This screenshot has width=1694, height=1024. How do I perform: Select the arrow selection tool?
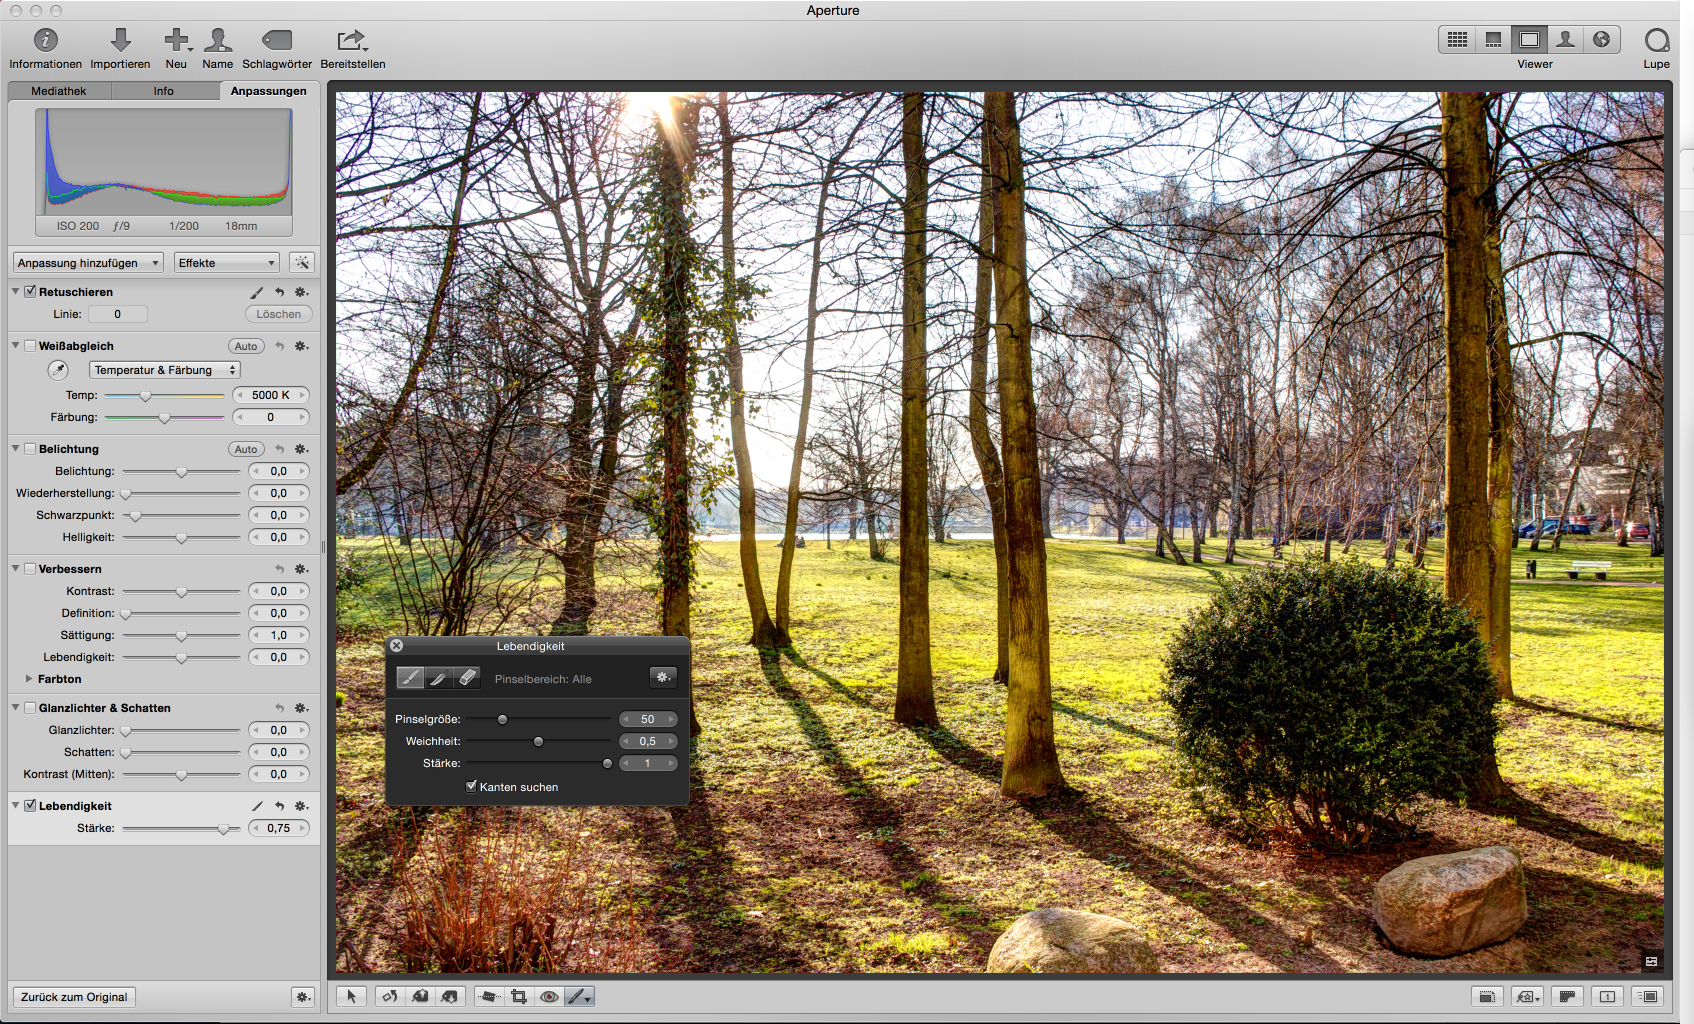[351, 996]
